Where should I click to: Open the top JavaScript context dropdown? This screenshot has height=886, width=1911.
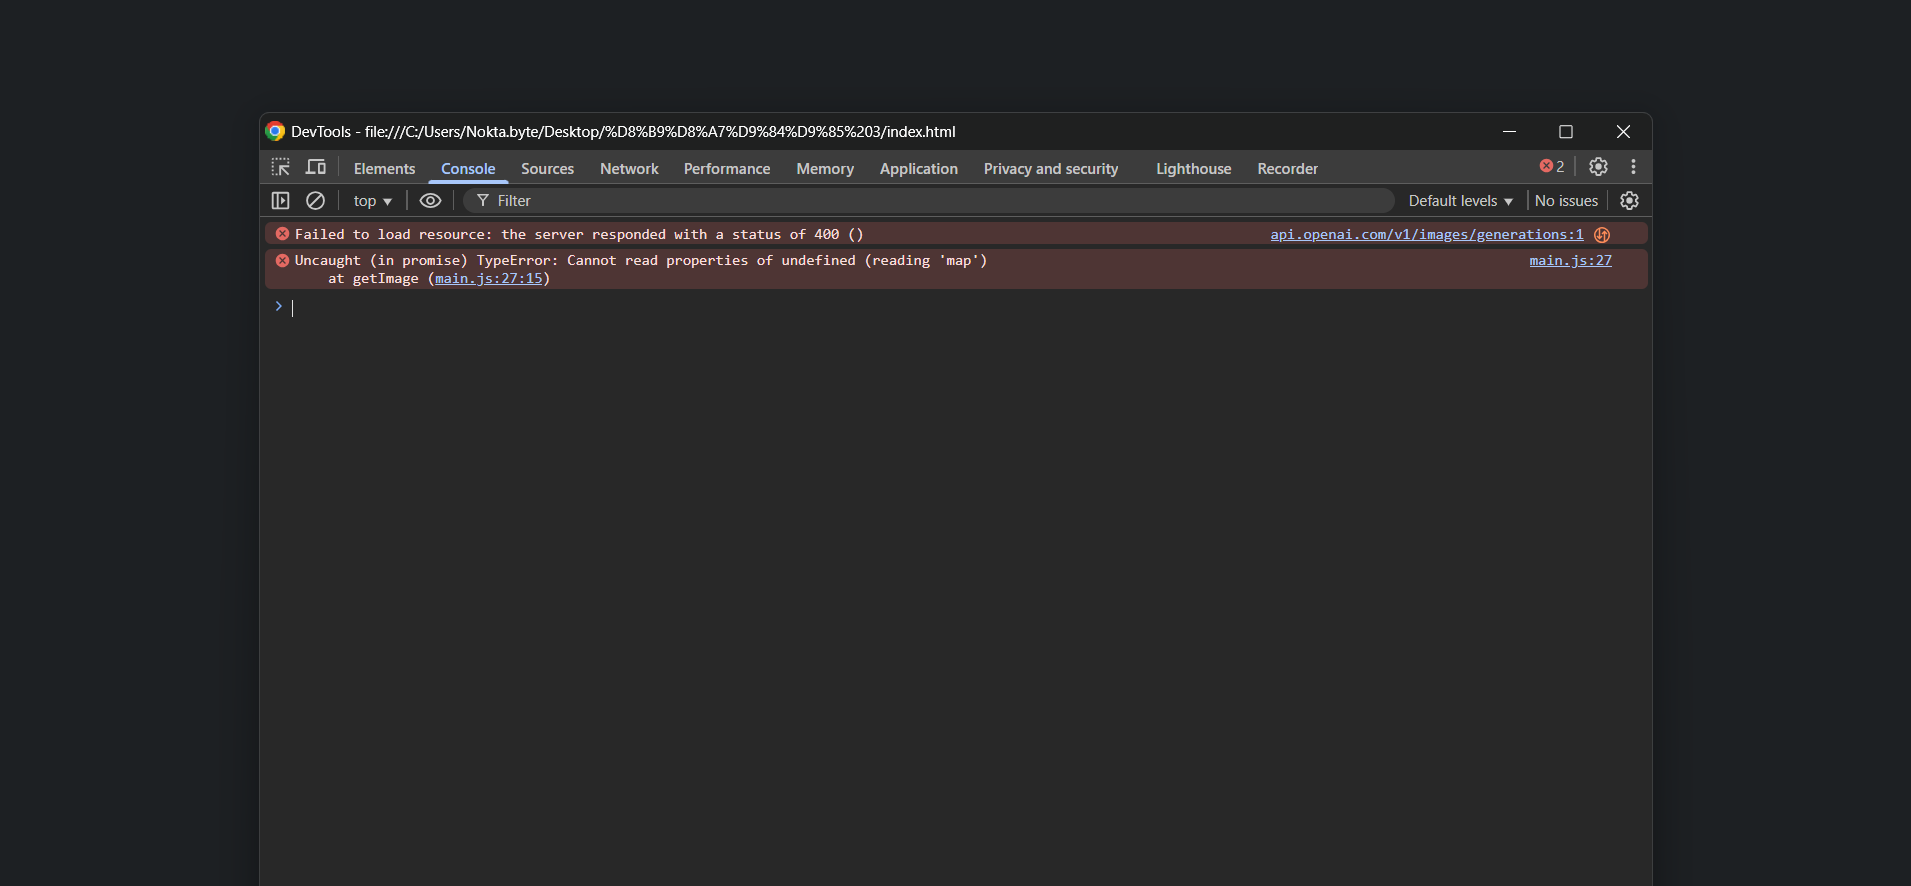tap(372, 201)
